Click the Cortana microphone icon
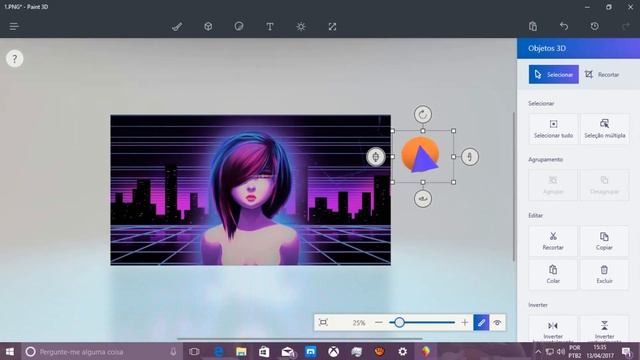 pos(173,351)
